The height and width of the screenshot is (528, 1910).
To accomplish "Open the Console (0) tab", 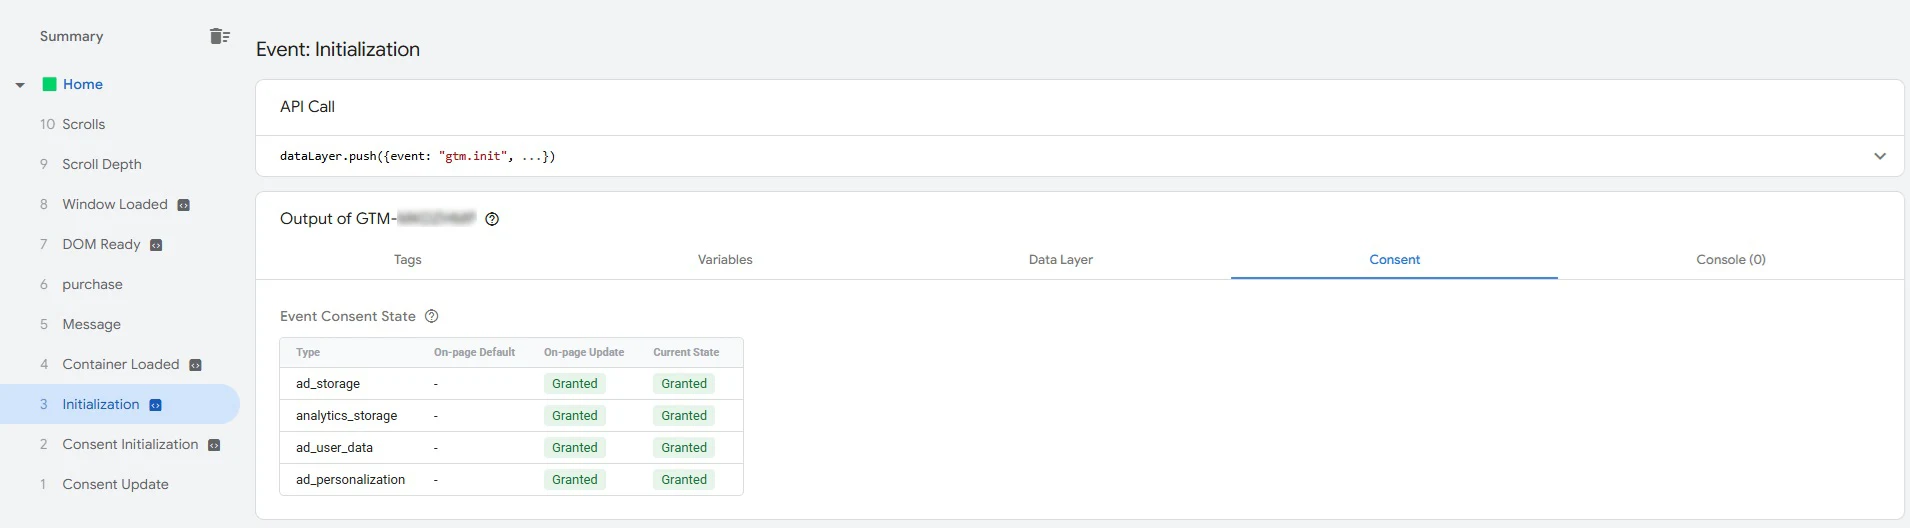I will [1731, 259].
